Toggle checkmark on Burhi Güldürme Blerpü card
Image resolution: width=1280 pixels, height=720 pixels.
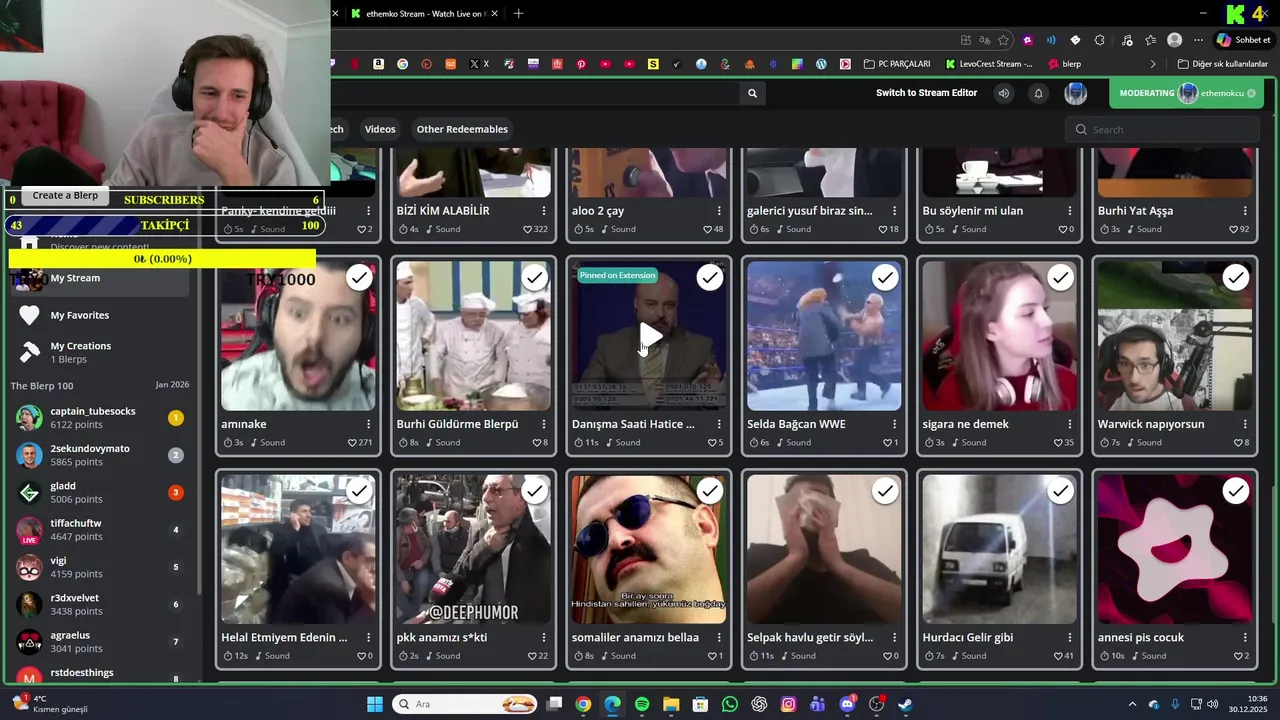point(535,278)
